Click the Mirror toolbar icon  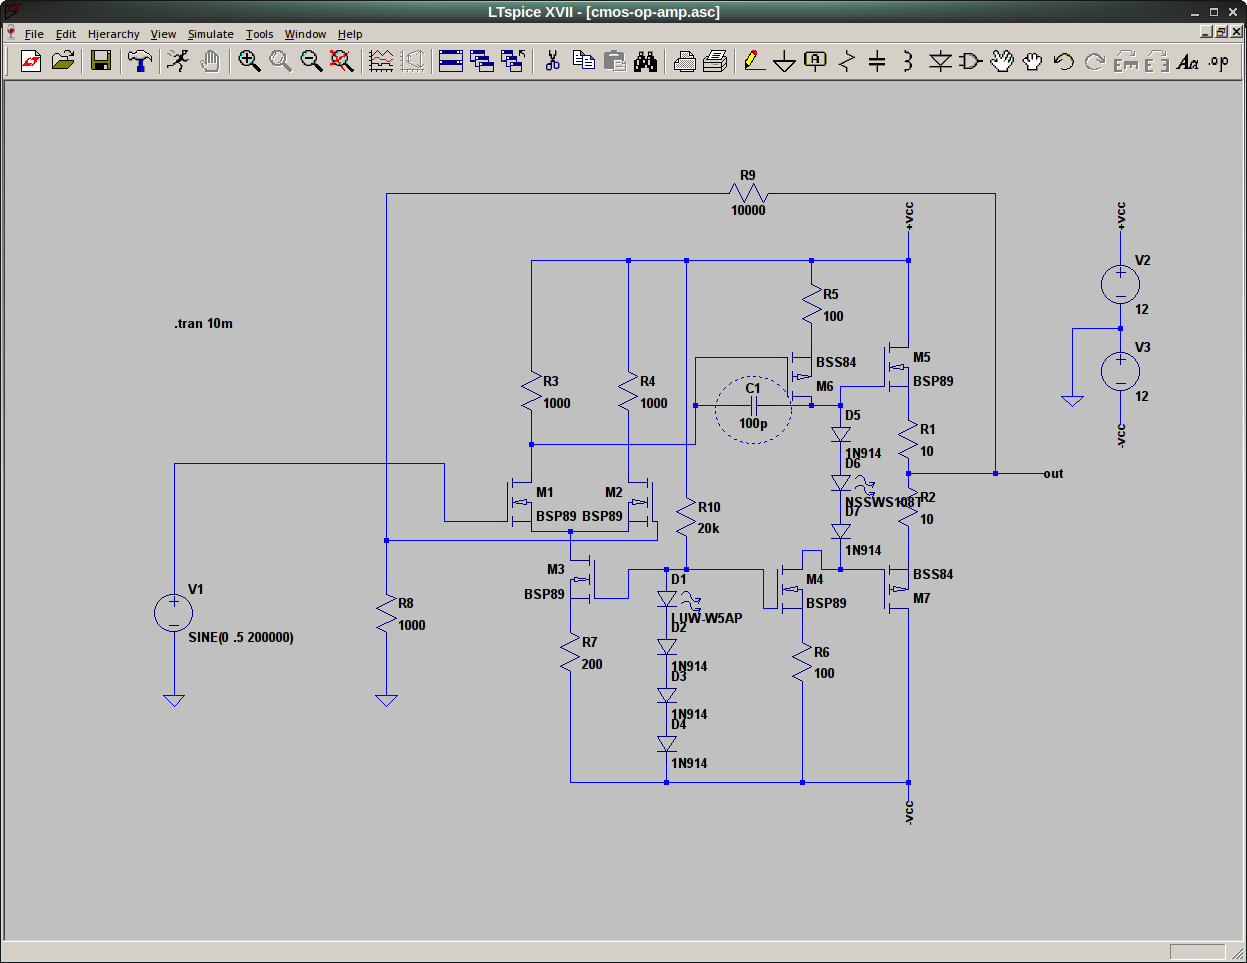[x=1157, y=61]
